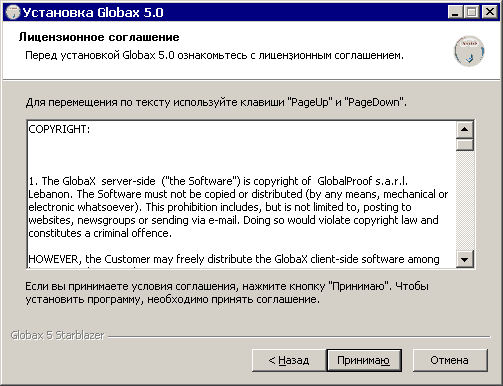Close the installer with the X button

[490, 12]
